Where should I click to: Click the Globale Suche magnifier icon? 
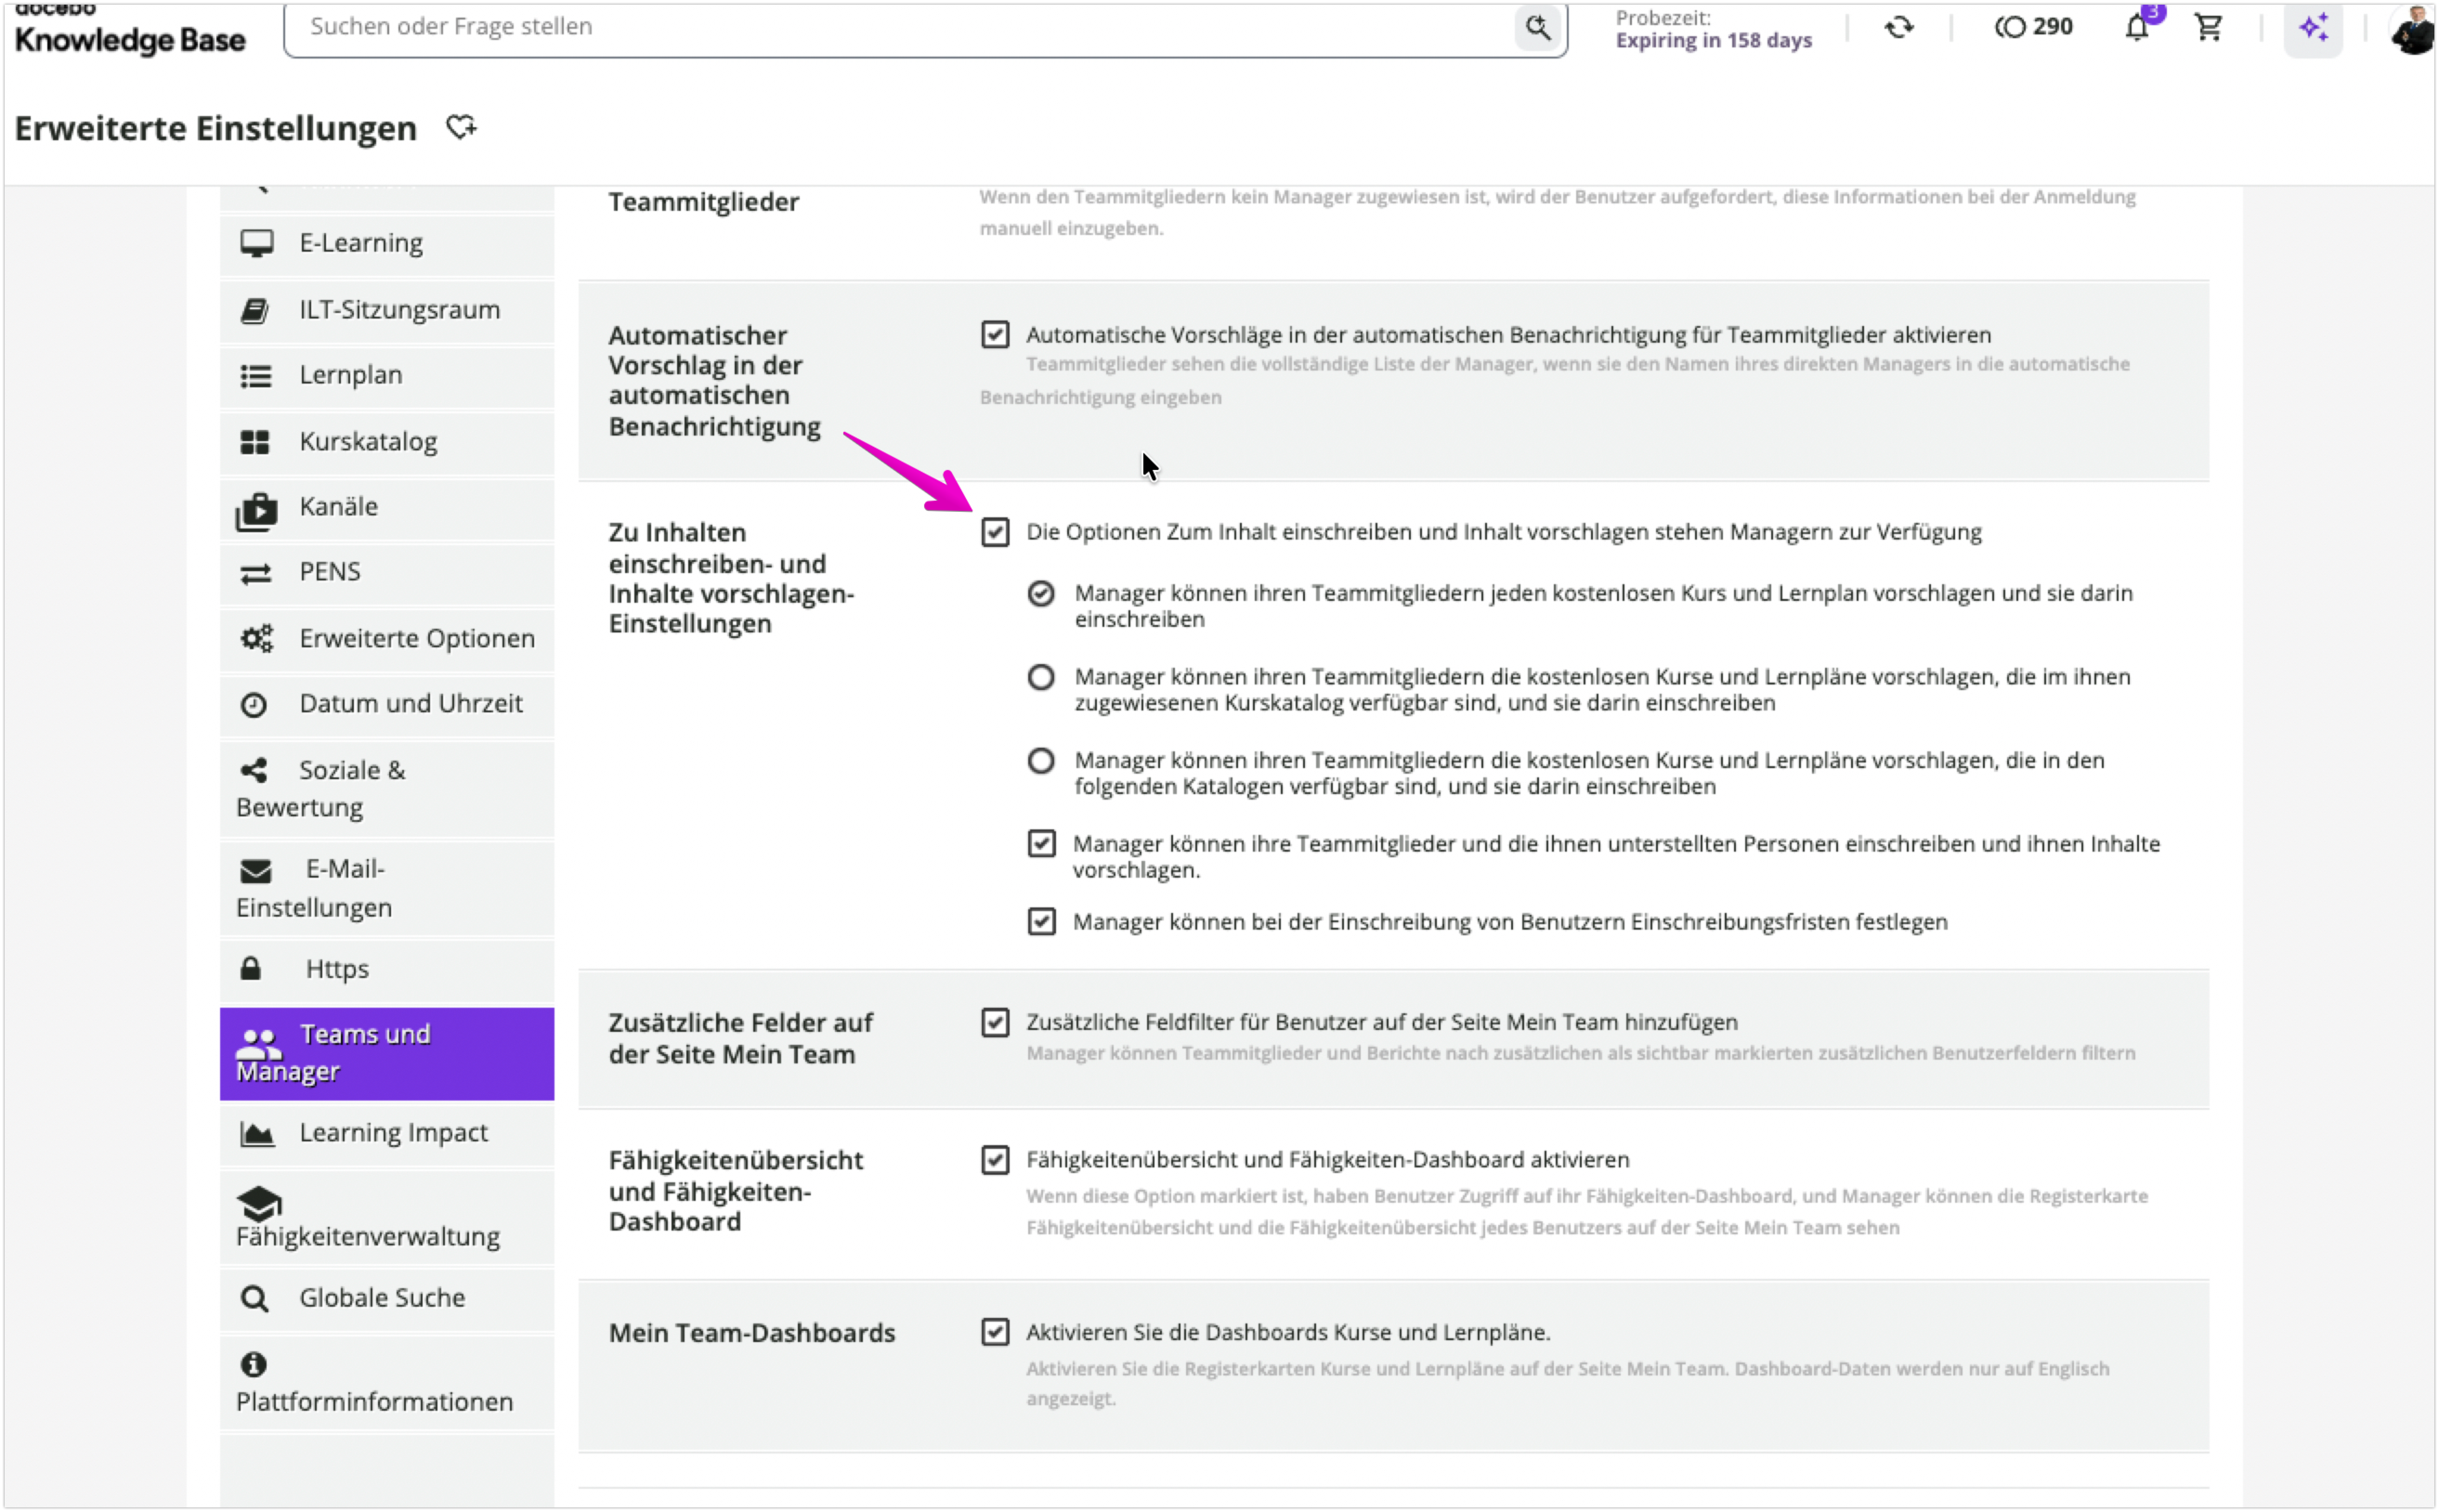[x=254, y=1298]
